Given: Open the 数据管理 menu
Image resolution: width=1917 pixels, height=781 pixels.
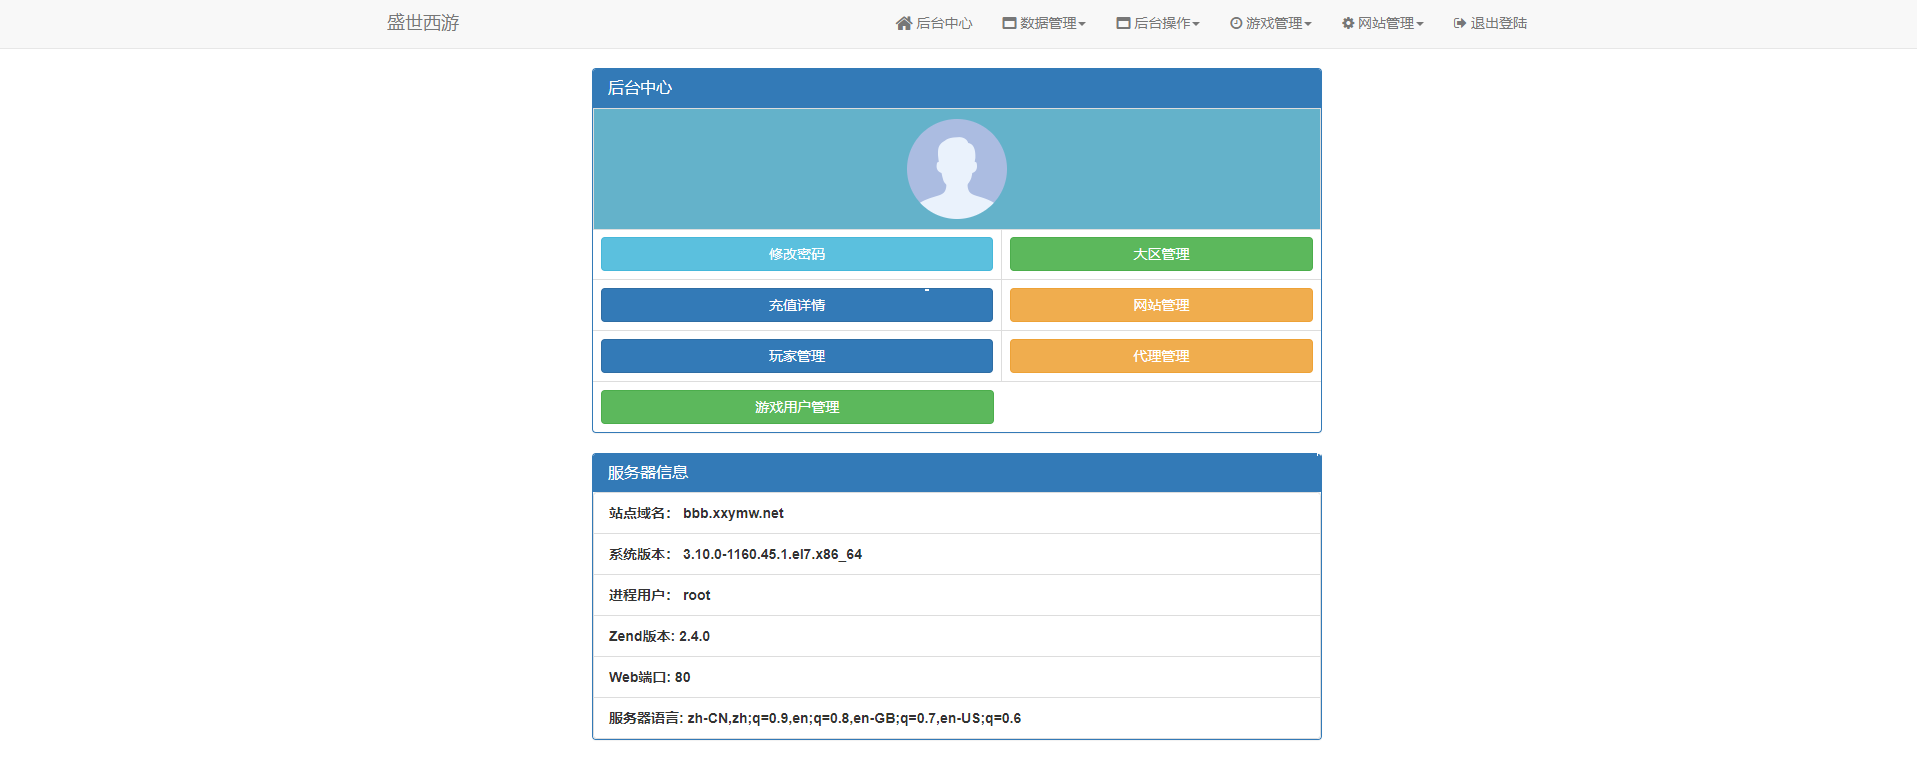Looking at the screenshot, I should 1044,23.
